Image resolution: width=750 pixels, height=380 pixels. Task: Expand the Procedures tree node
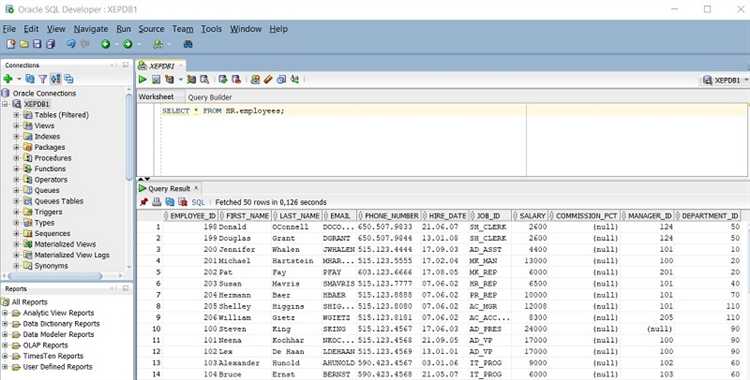coord(16,158)
